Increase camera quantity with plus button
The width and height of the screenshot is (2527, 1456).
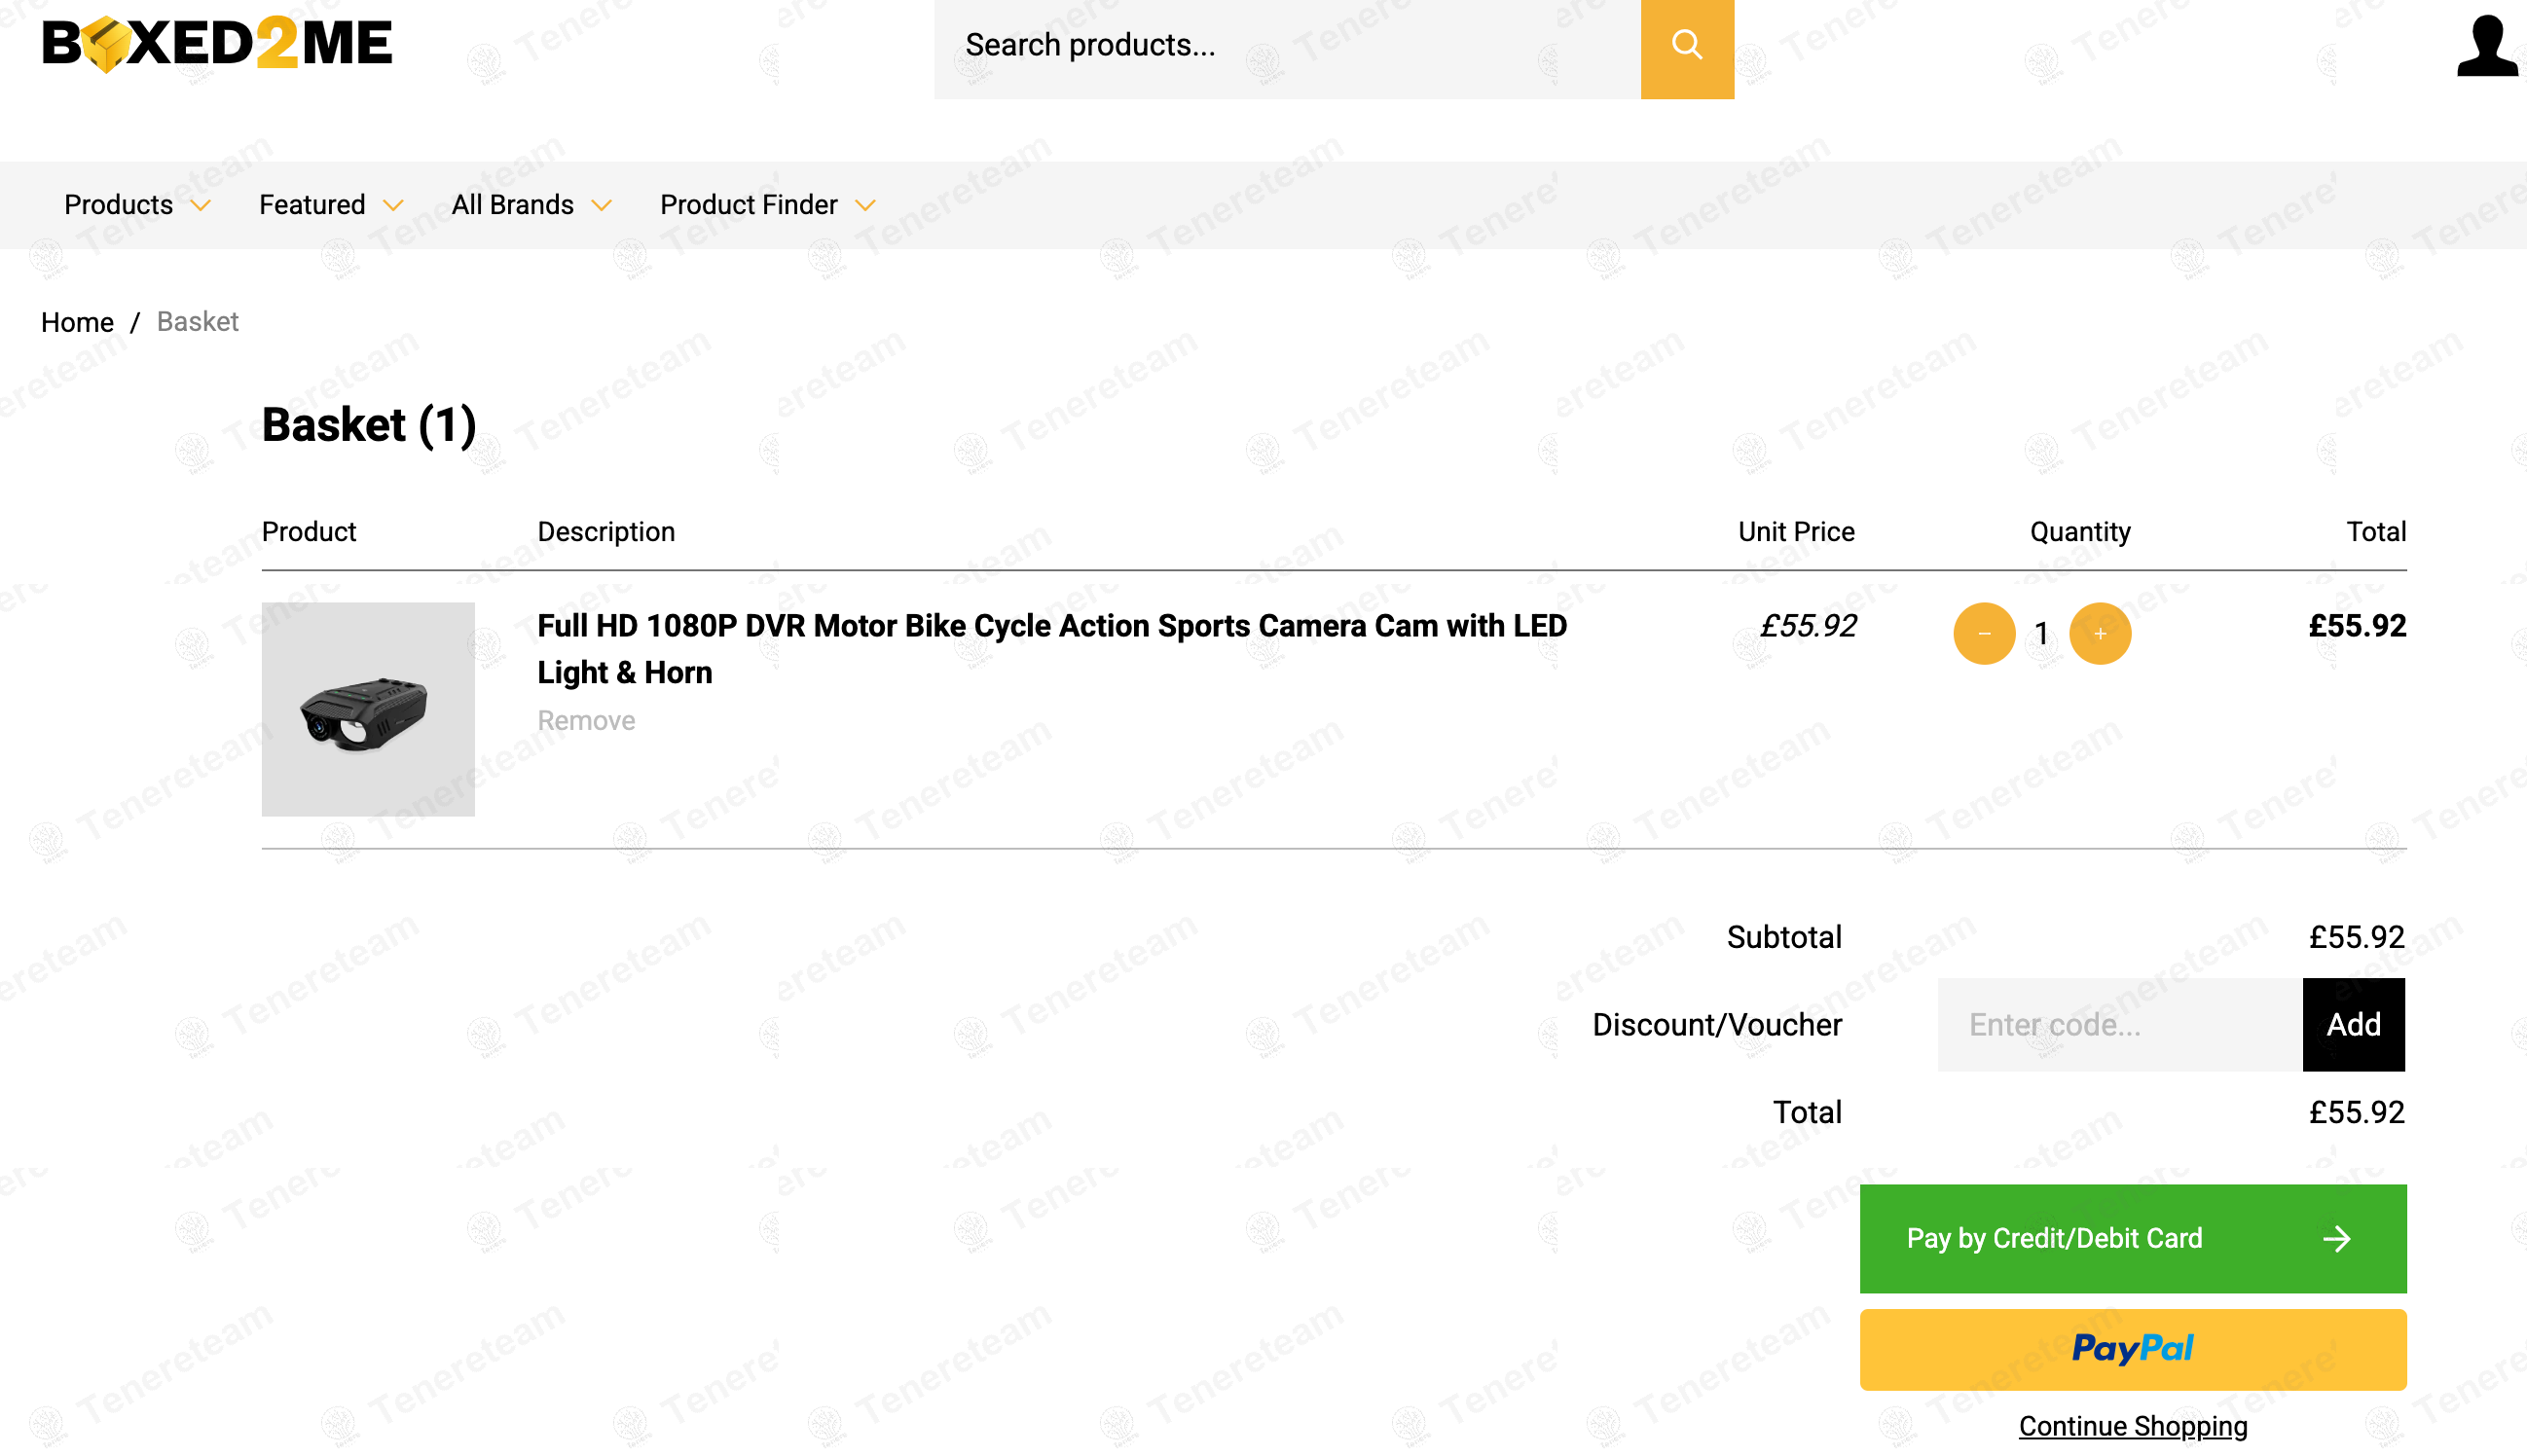pyautogui.click(x=2100, y=633)
